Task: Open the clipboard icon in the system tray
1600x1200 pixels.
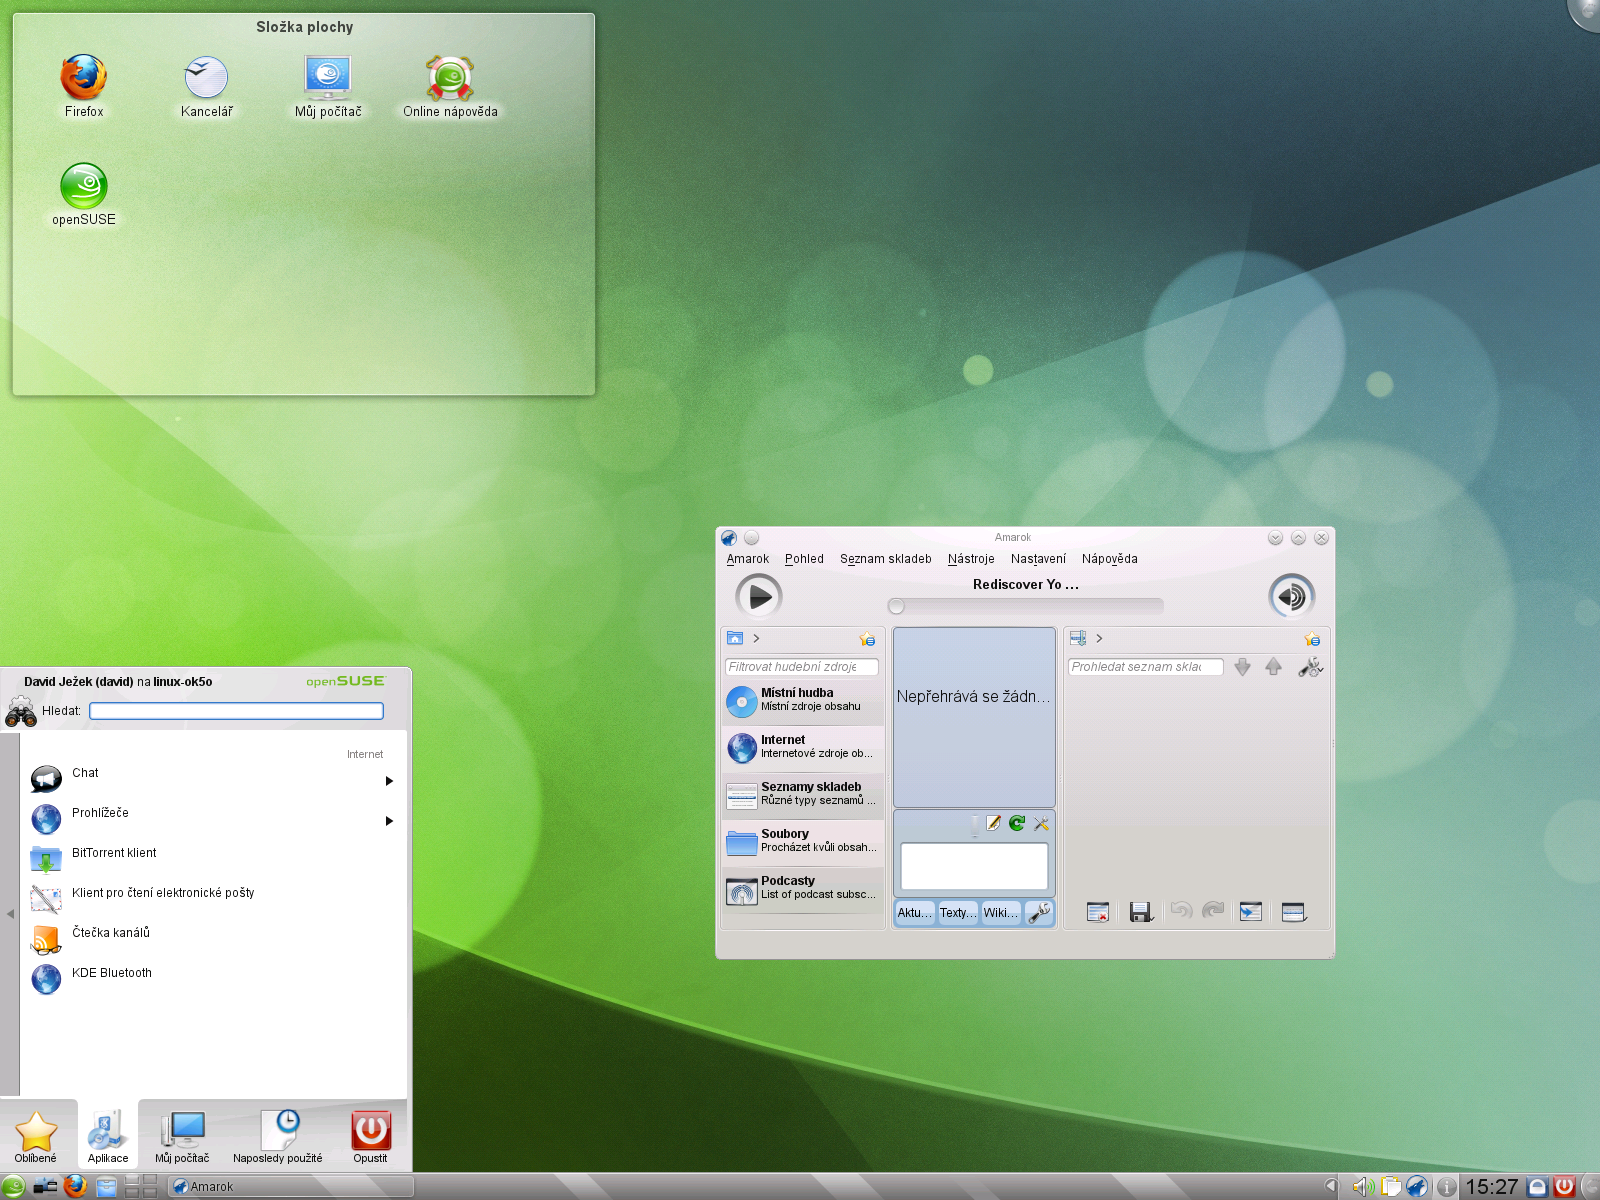Action: click(x=1390, y=1187)
